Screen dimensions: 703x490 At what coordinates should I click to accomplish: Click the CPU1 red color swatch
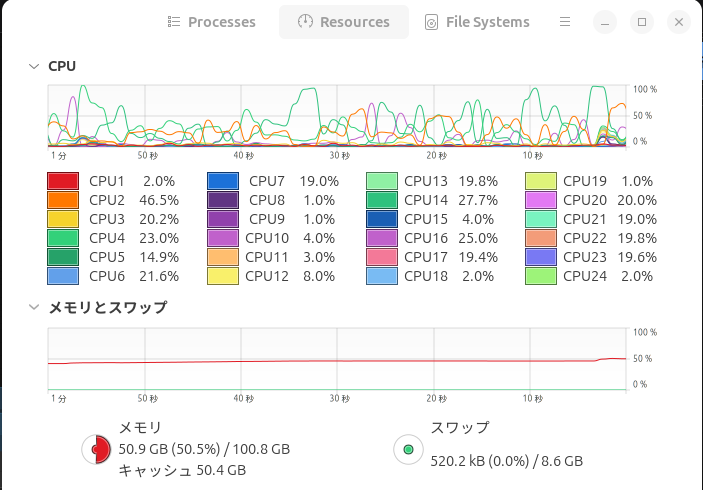[x=63, y=181]
